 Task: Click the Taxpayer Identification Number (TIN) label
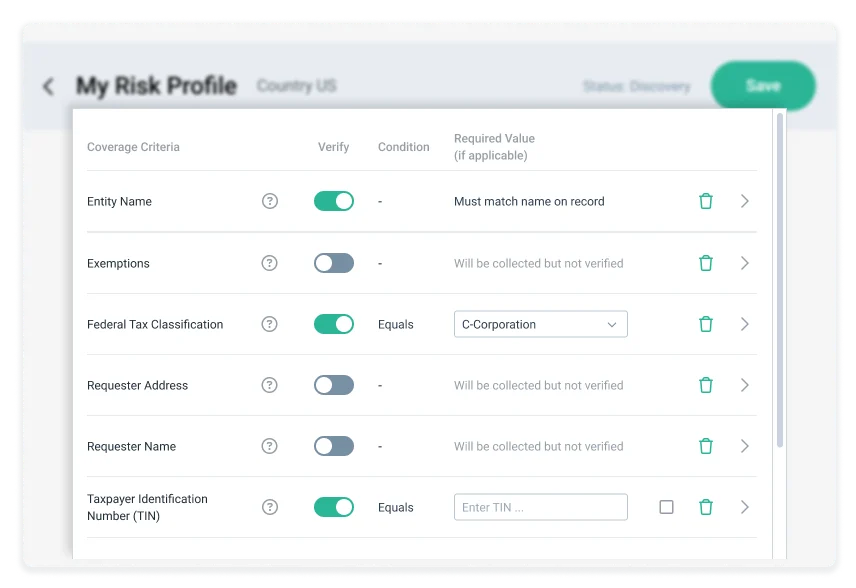147,507
